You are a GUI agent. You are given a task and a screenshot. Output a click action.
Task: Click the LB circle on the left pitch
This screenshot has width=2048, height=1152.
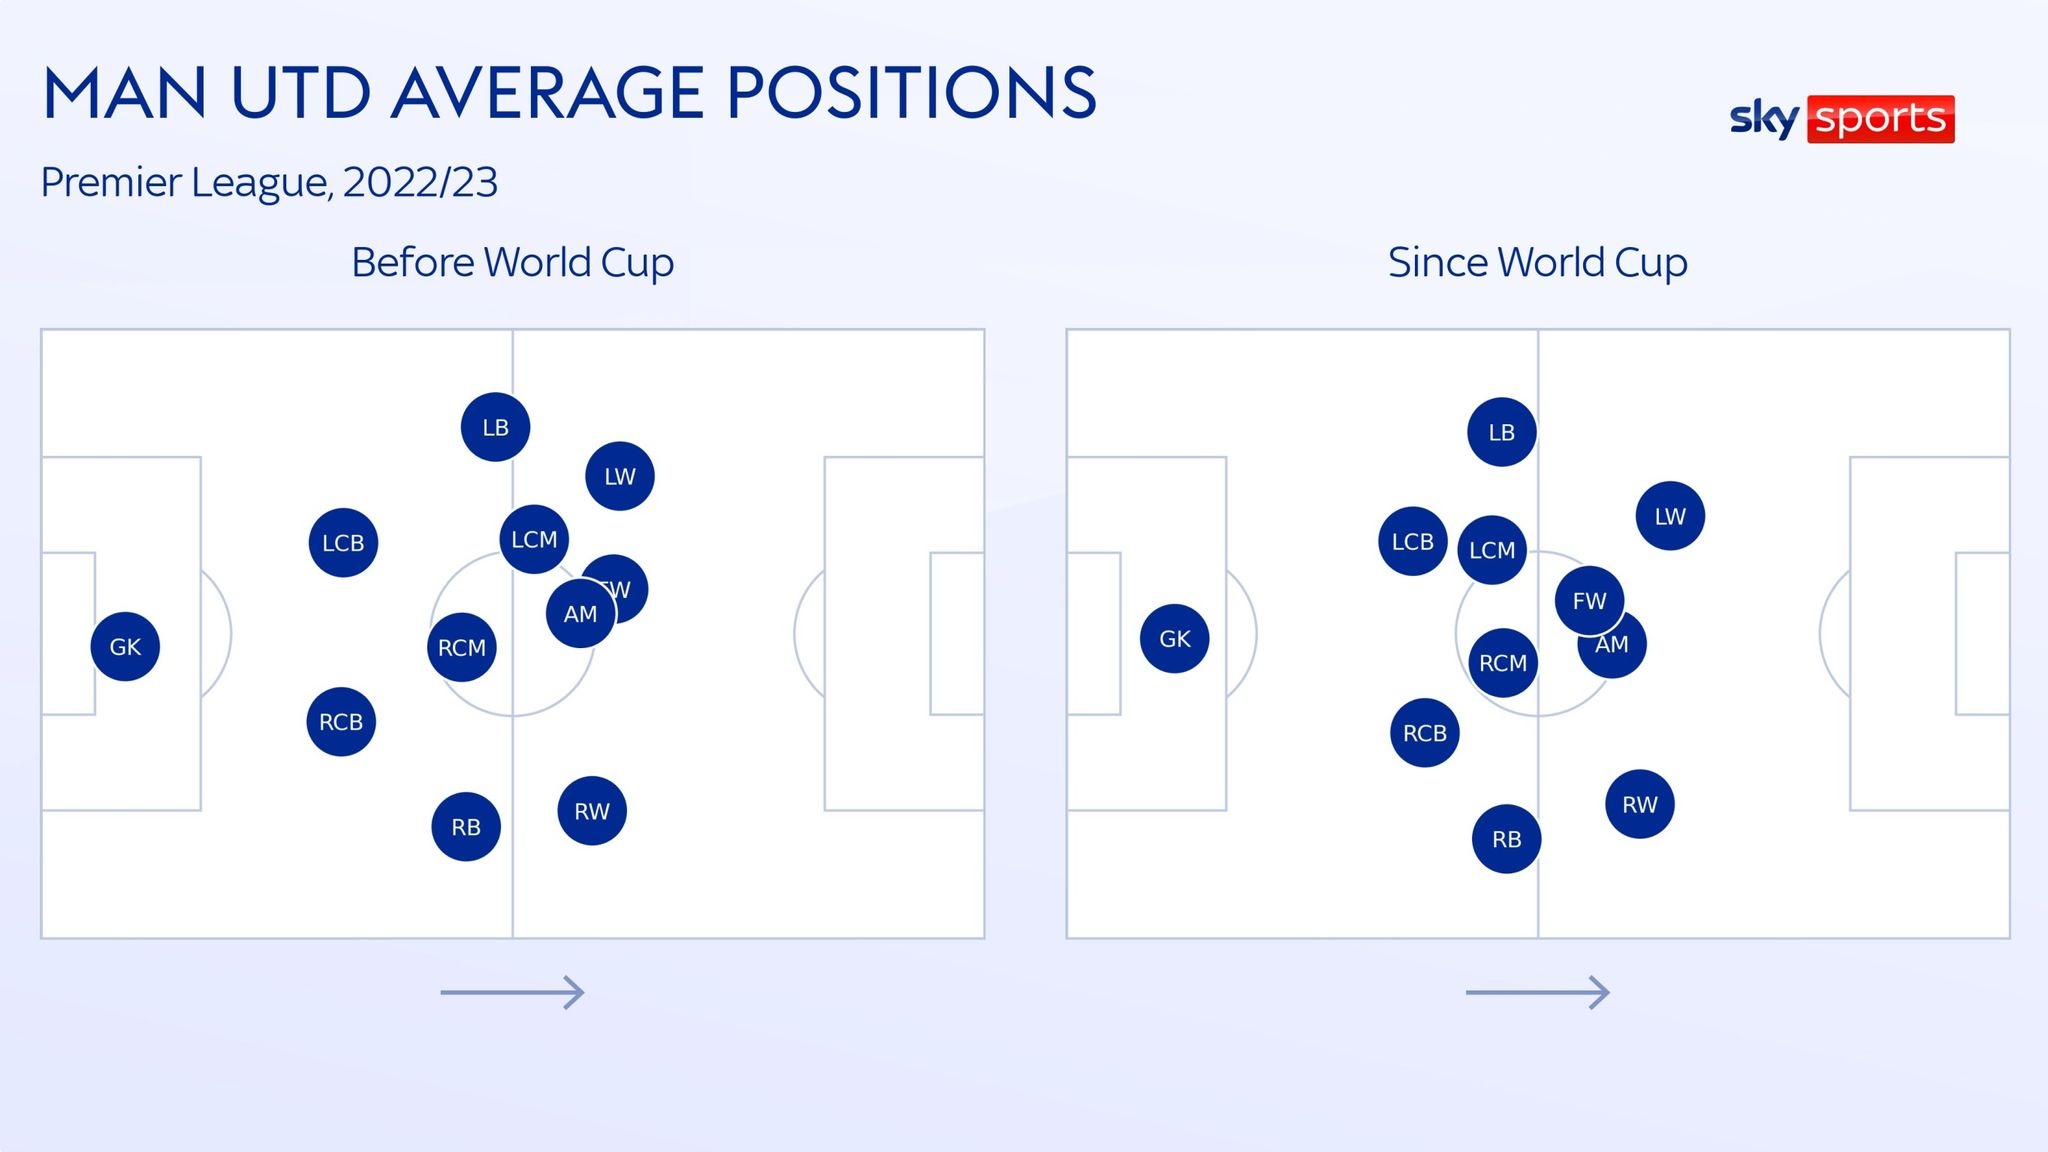495,427
